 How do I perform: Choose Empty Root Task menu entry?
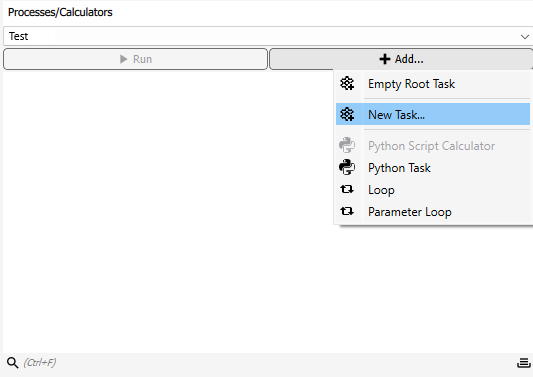[433, 84]
